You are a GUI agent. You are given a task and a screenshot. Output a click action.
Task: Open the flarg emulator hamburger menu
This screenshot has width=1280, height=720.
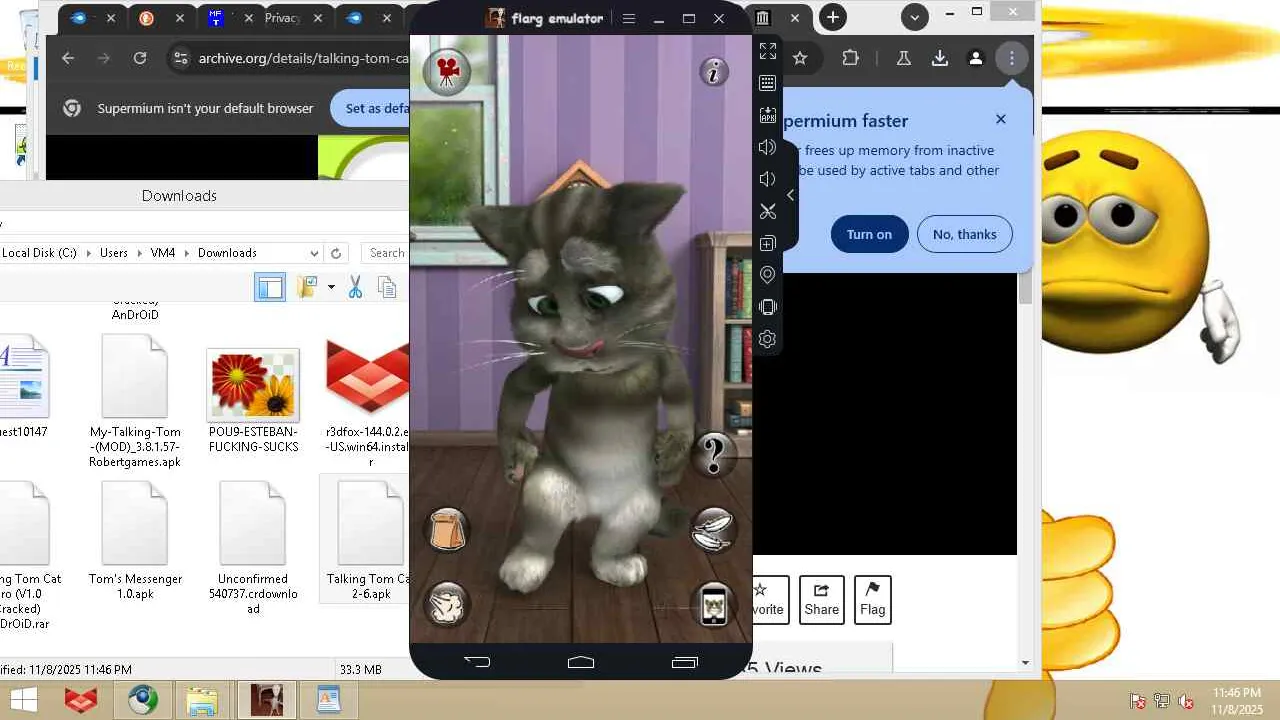(629, 19)
